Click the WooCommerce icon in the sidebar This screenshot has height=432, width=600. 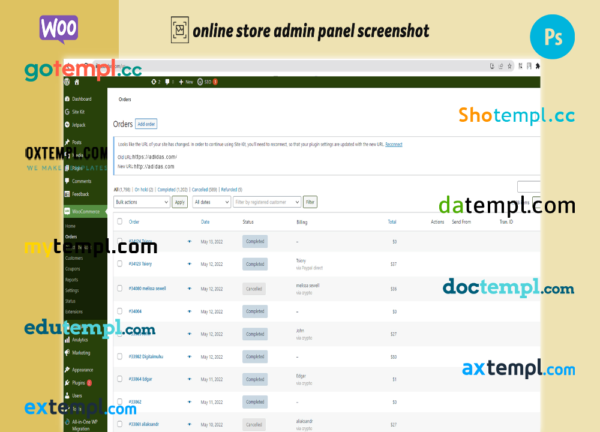pos(67,211)
